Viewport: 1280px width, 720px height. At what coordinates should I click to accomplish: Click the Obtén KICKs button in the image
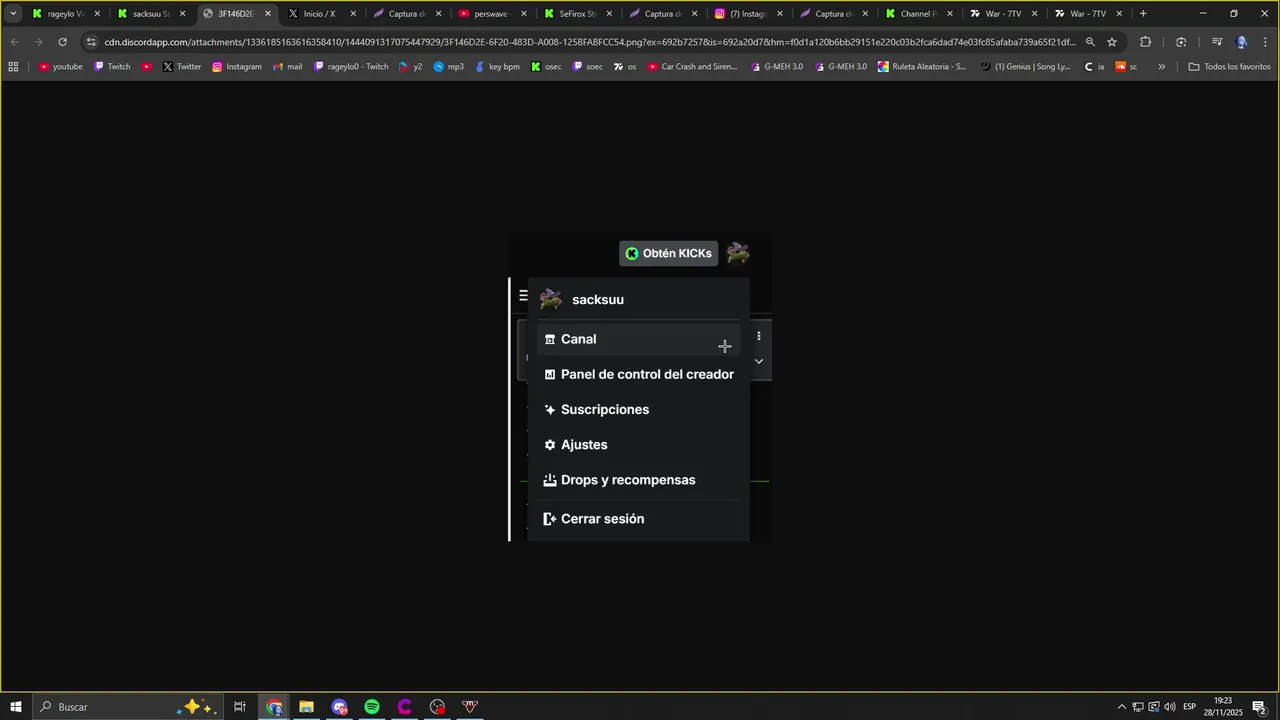(x=668, y=253)
